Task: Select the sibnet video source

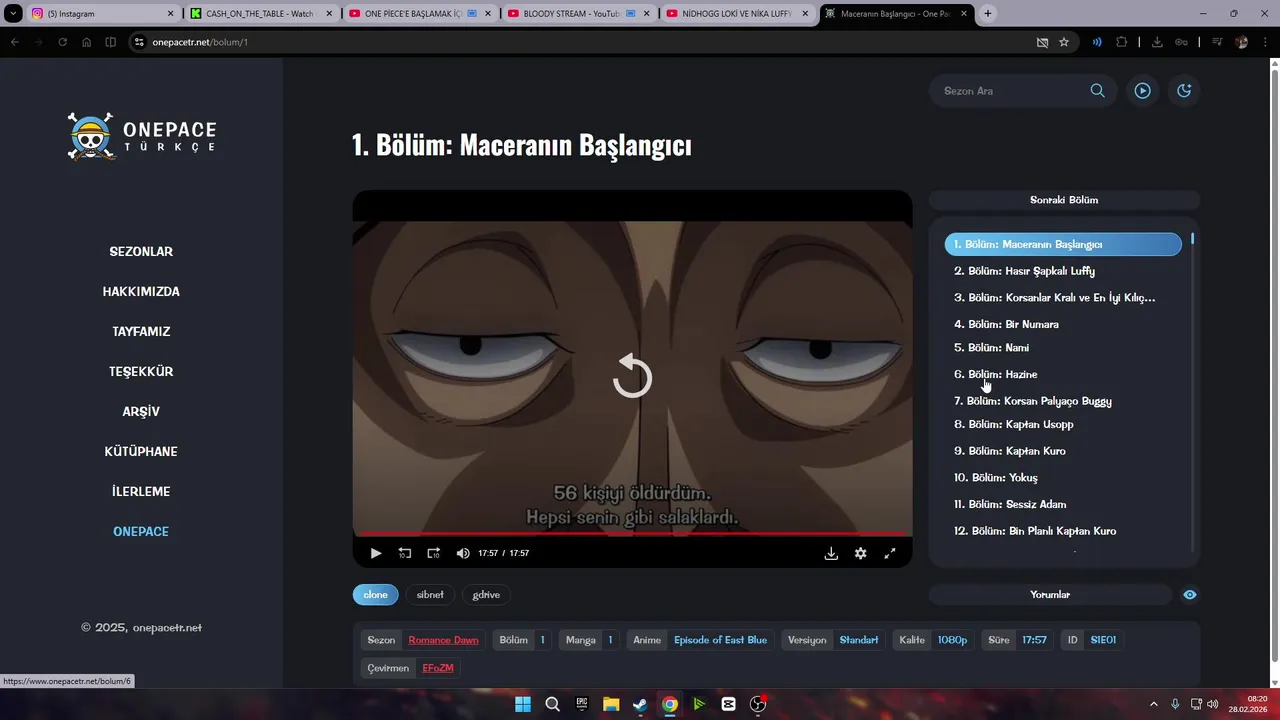Action: [430, 595]
